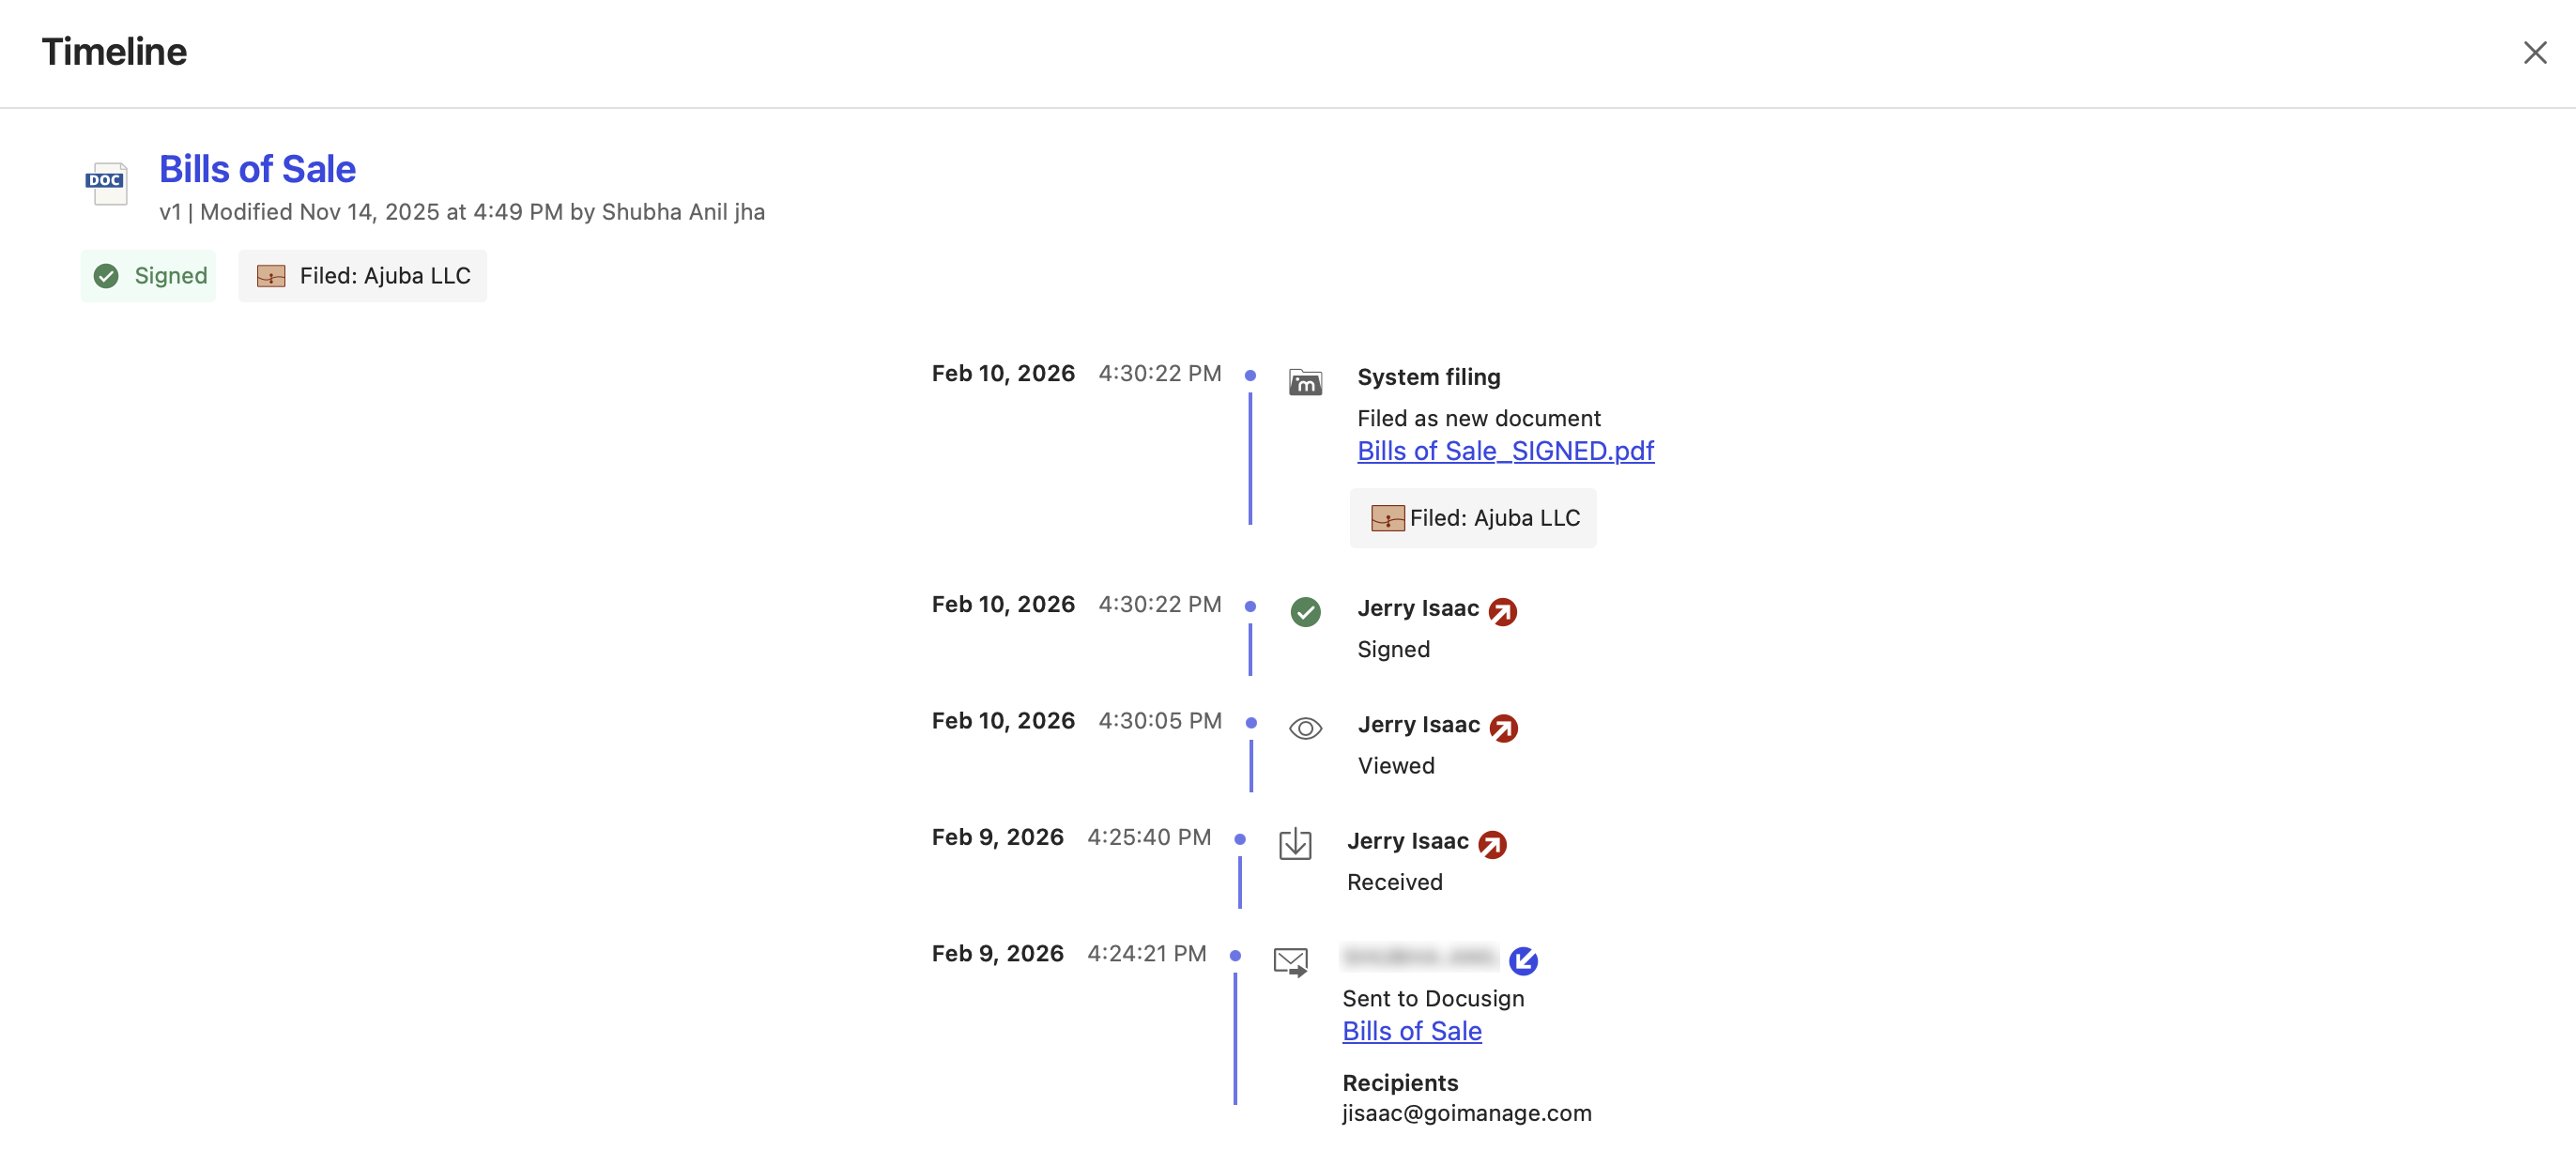Click the Signed status badge
The height and width of the screenshot is (1166, 2576).
149,276
